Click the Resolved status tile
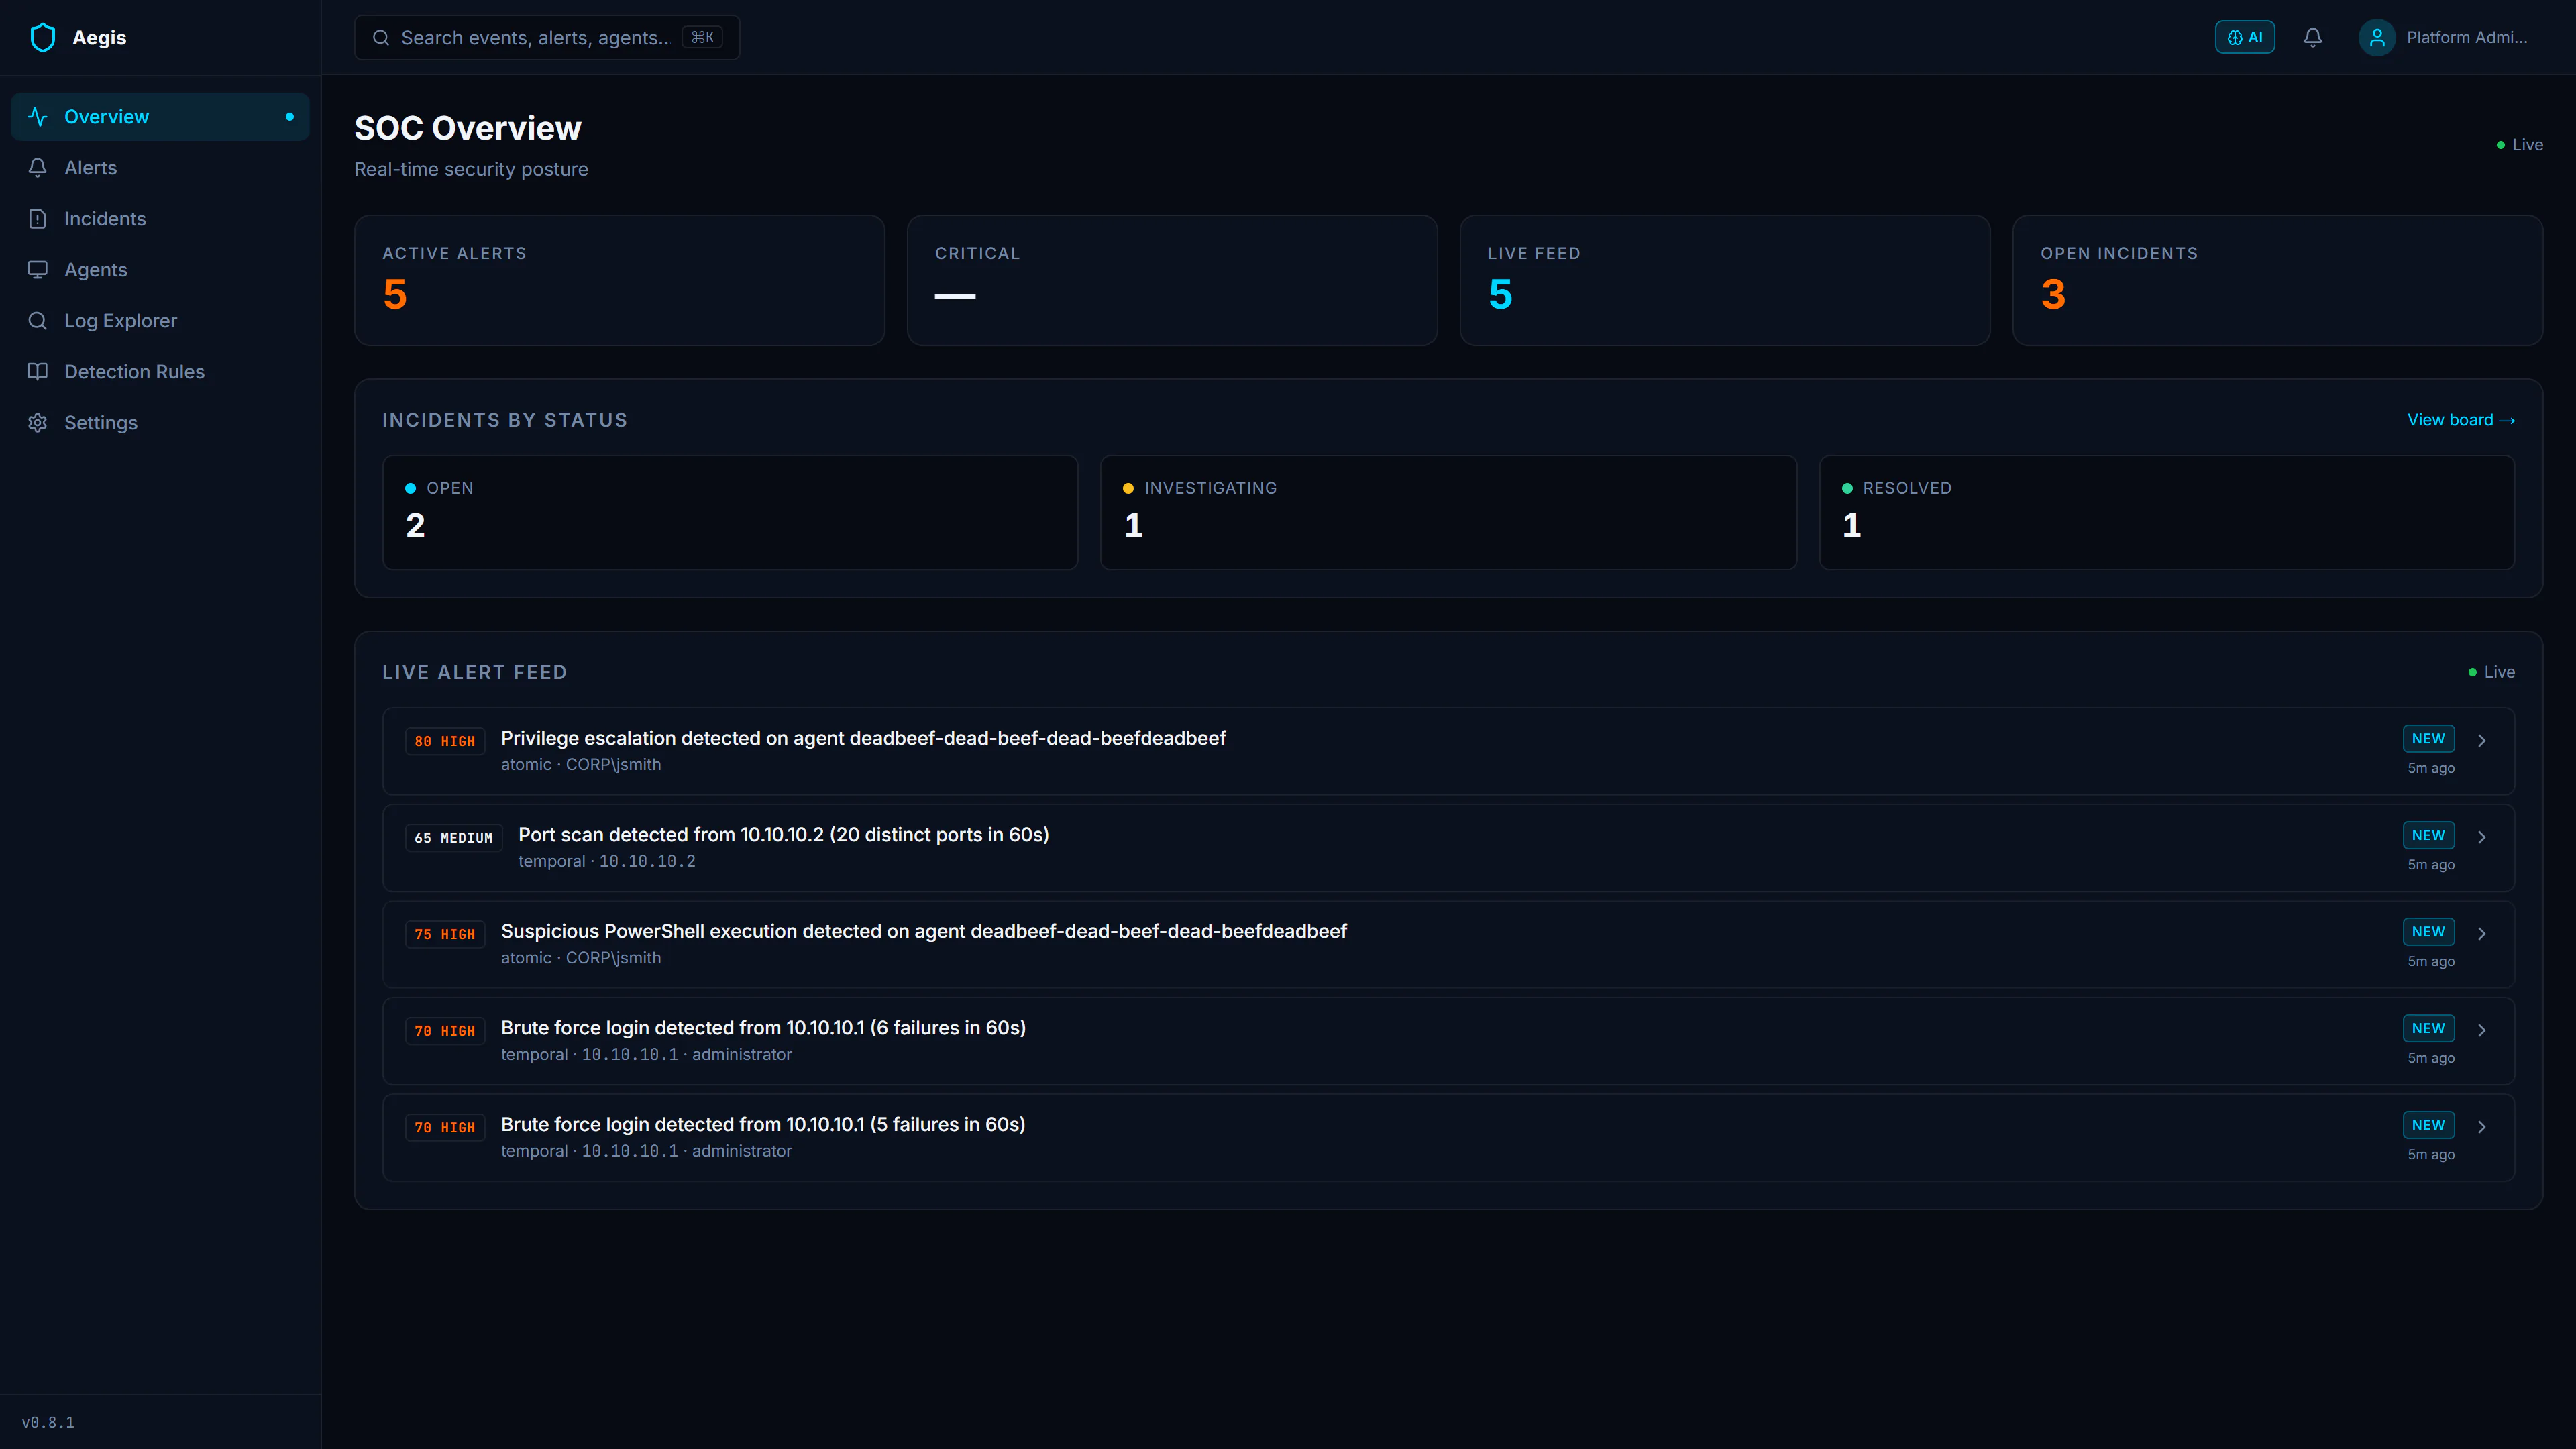 point(2167,513)
